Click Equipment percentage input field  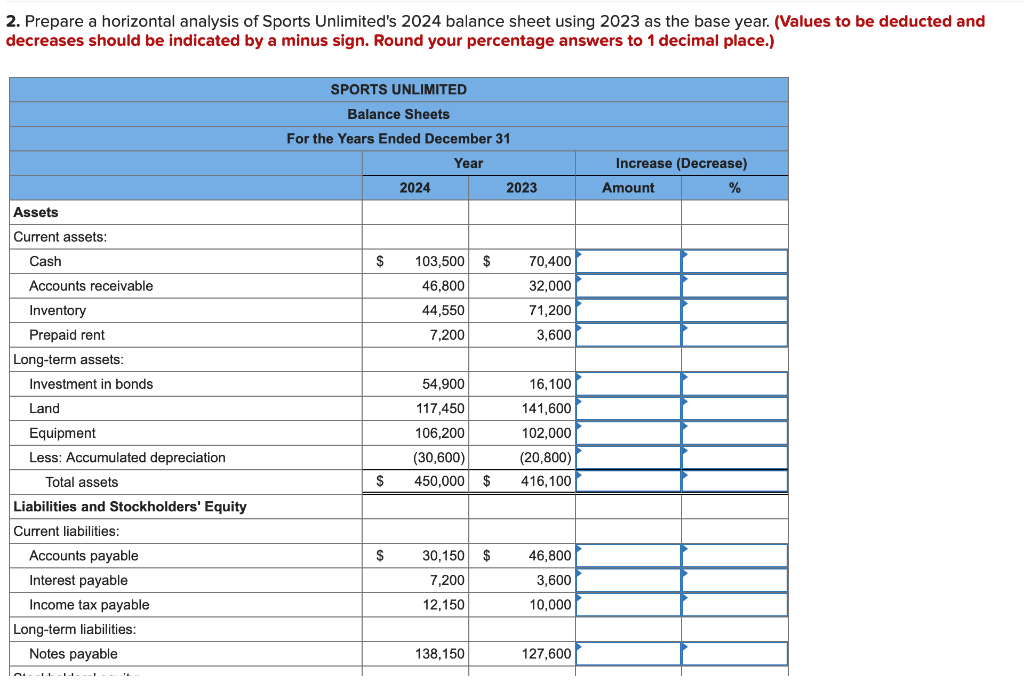coord(735,433)
